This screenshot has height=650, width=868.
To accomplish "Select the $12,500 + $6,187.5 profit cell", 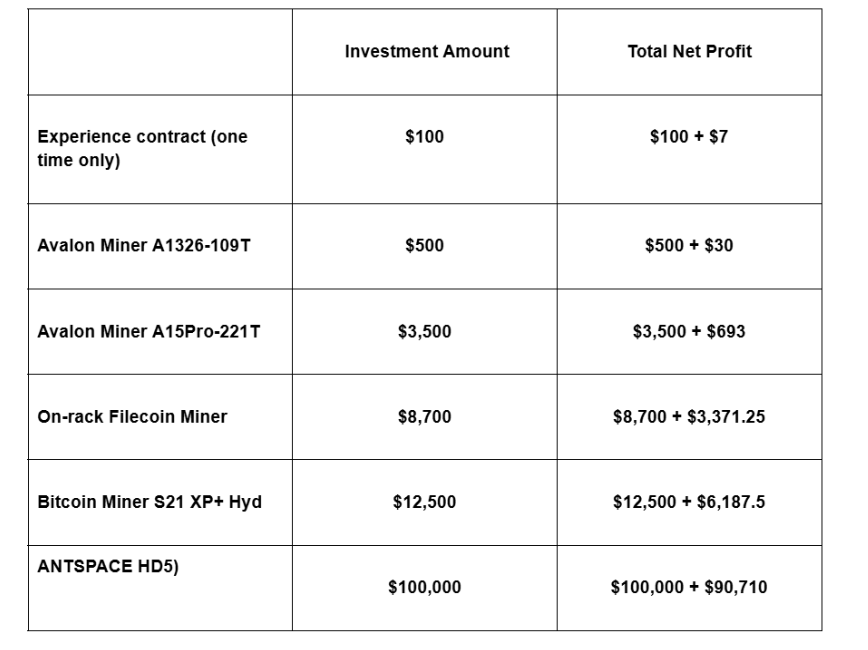I will [689, 502].
